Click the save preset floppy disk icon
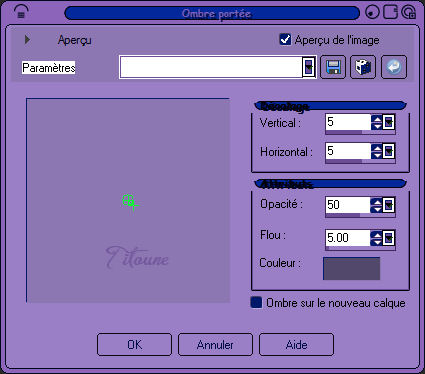425x374 pixels. 333,67
